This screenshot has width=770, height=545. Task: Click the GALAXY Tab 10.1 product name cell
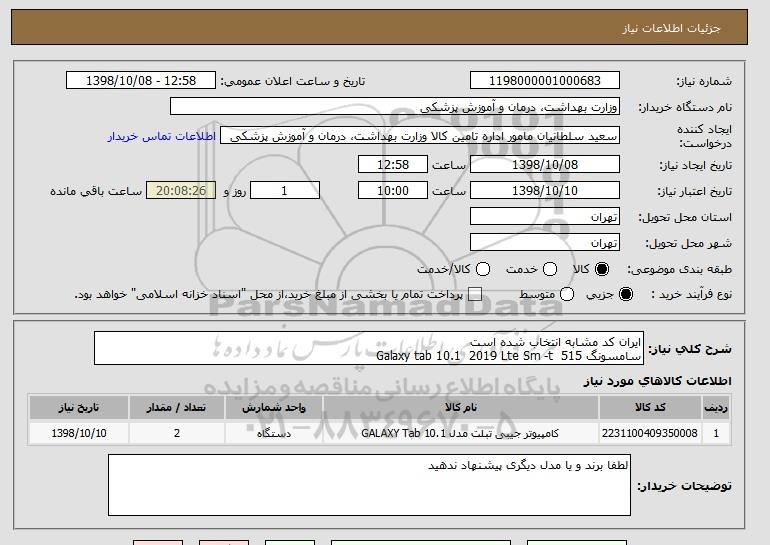461,433
